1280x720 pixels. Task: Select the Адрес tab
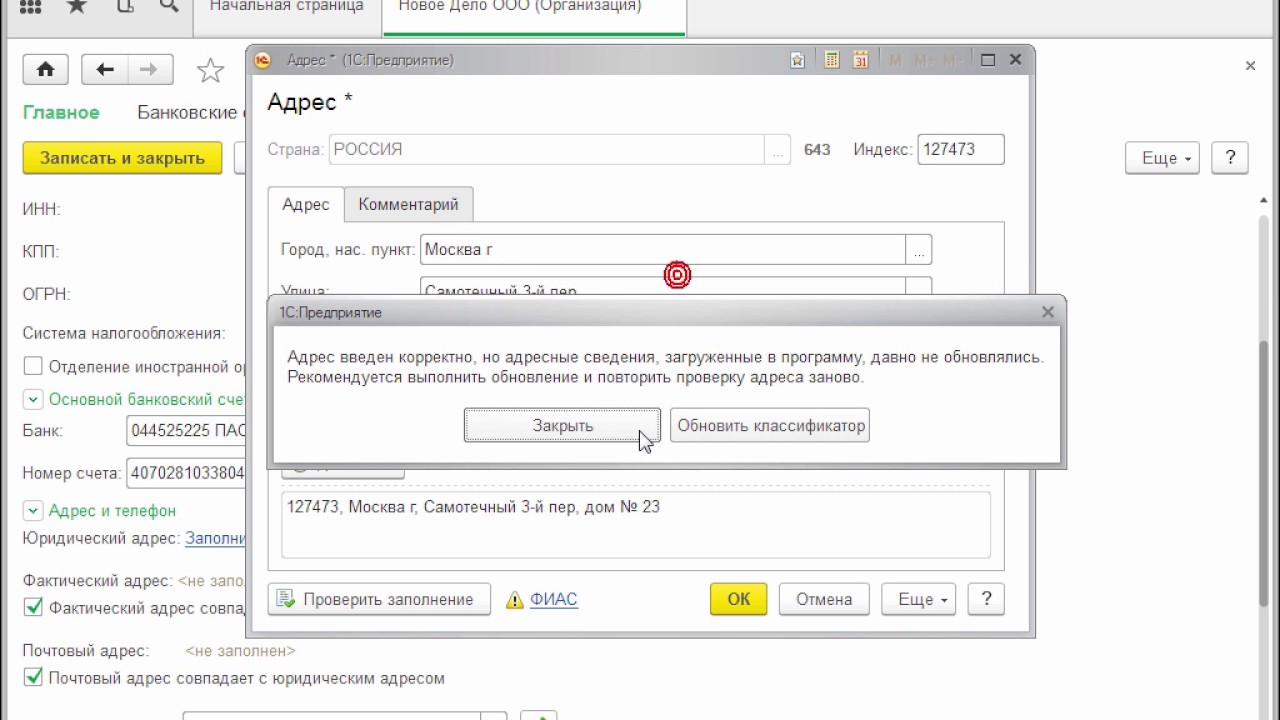coord(306,204)
